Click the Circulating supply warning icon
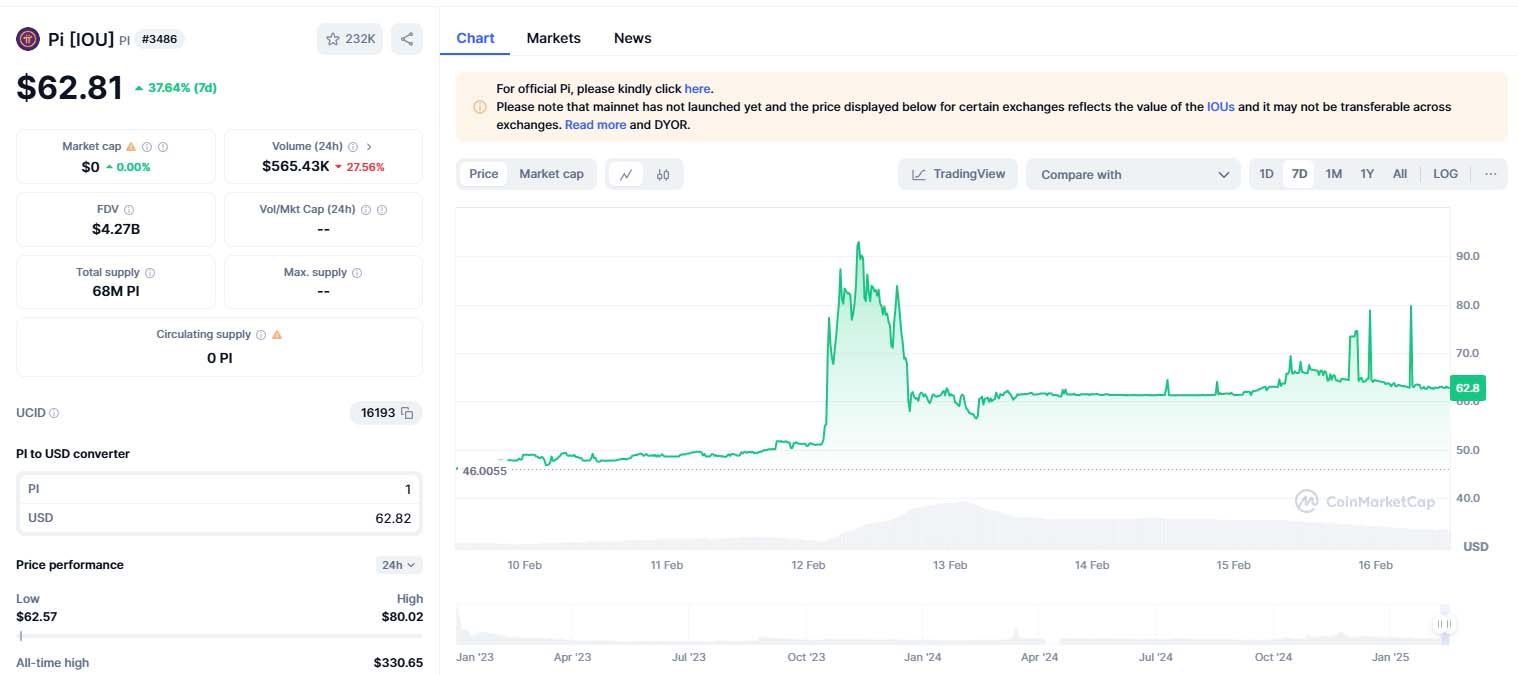Image resolution: width=1518 pixels, height=675 pixels. coord(277,335)
